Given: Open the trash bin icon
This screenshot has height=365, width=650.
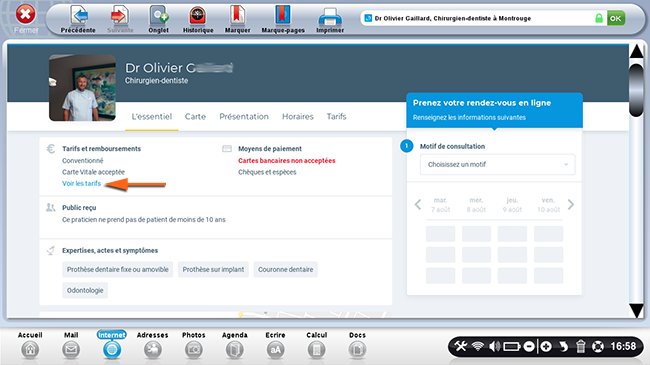Looking at the screenshot, I should click(x=581, y=346).
